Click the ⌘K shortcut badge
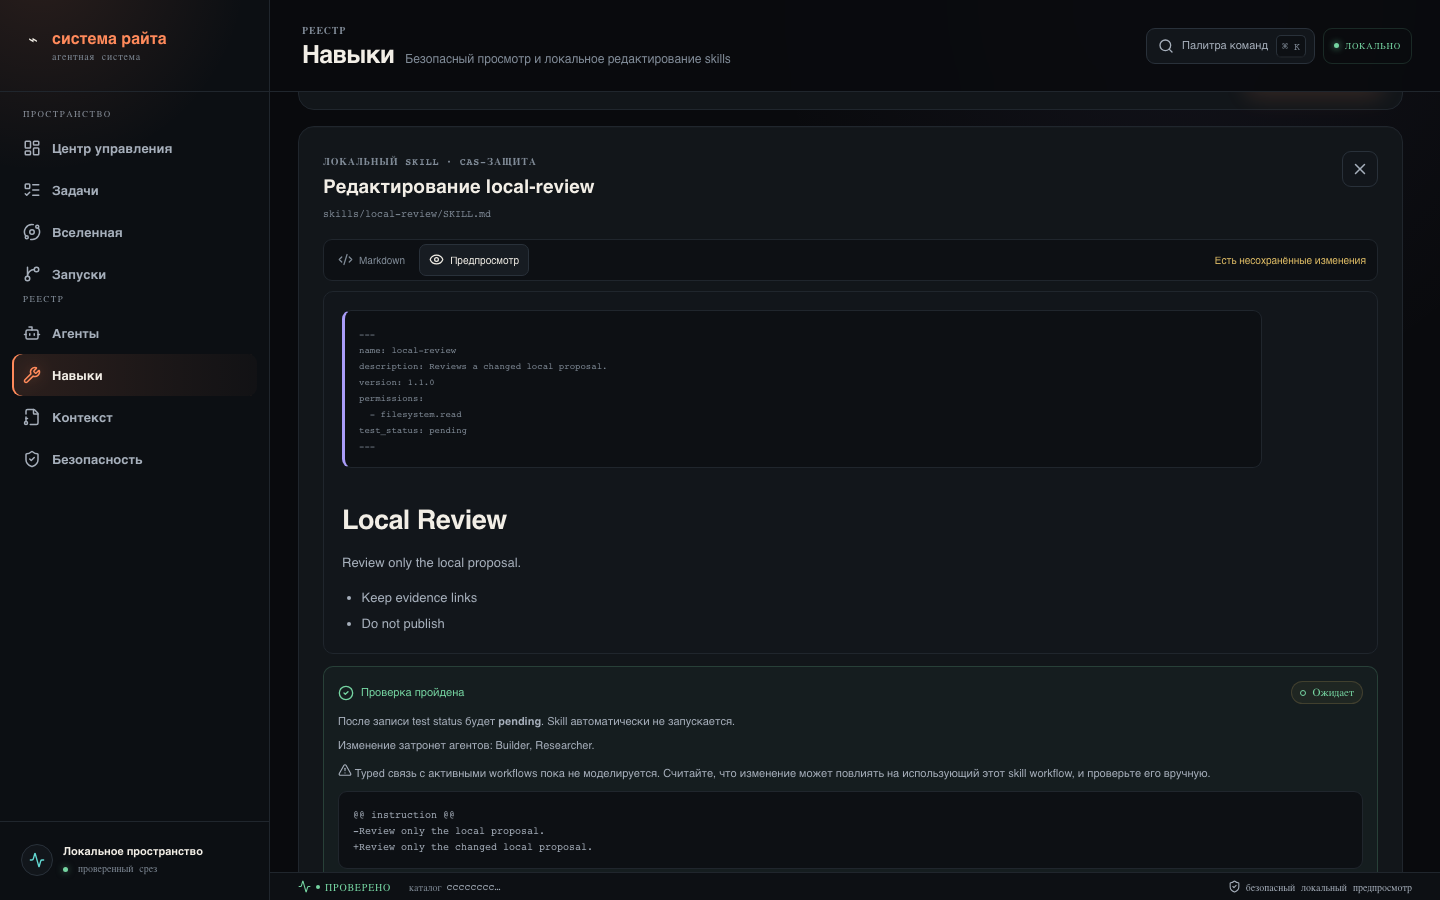The width and height of the screenshot is (1440, 900). (x=1291, y=46)
